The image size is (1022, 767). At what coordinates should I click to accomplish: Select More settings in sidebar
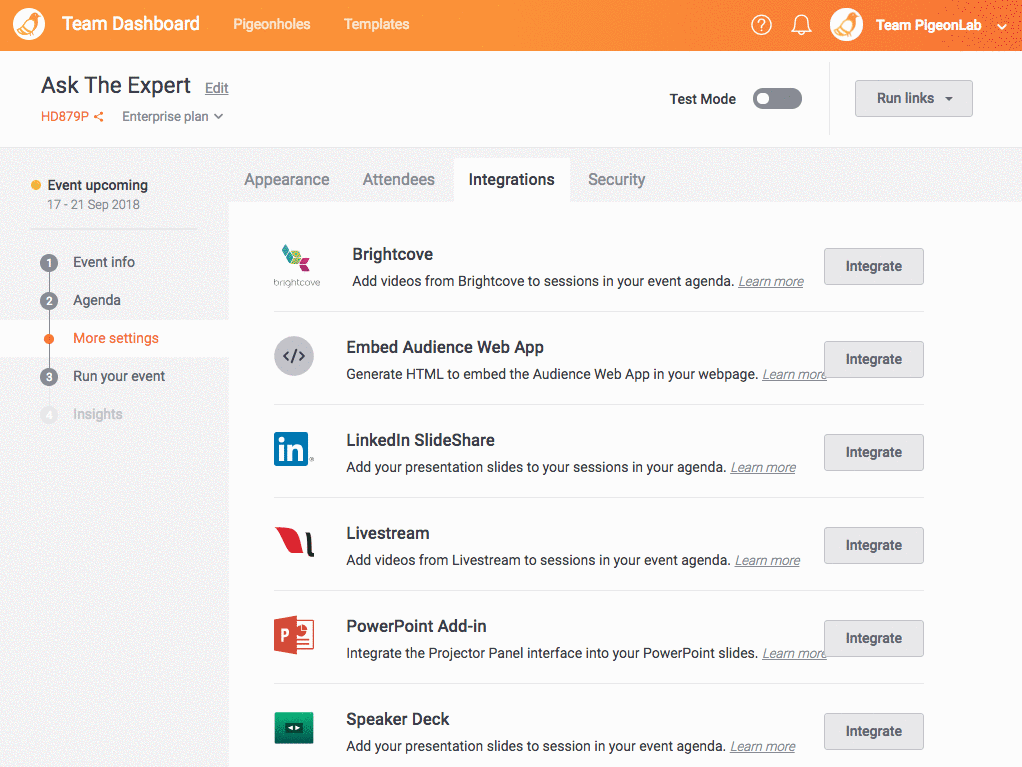(x=116, y=338)
